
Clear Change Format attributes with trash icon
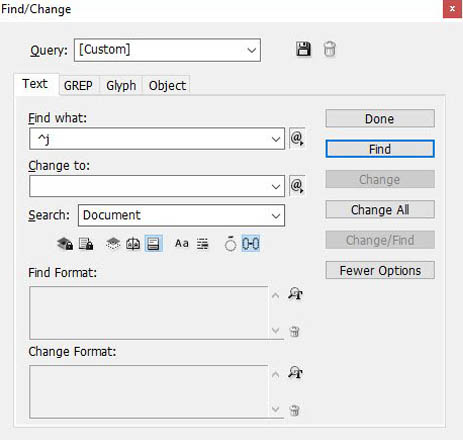[x=294, y=410]
